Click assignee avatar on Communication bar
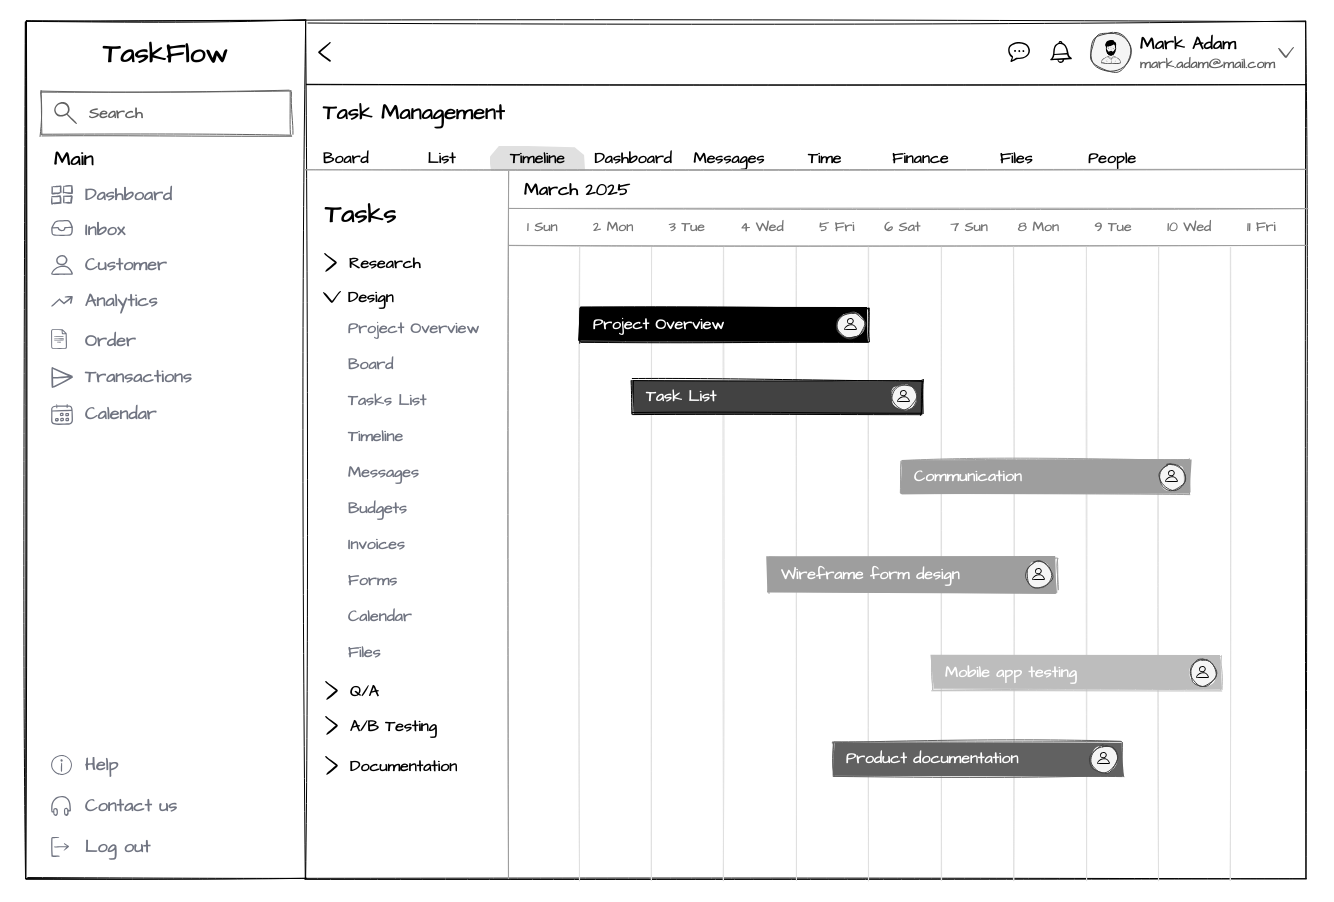The image size is (1334, 902). pos(1171,477)
